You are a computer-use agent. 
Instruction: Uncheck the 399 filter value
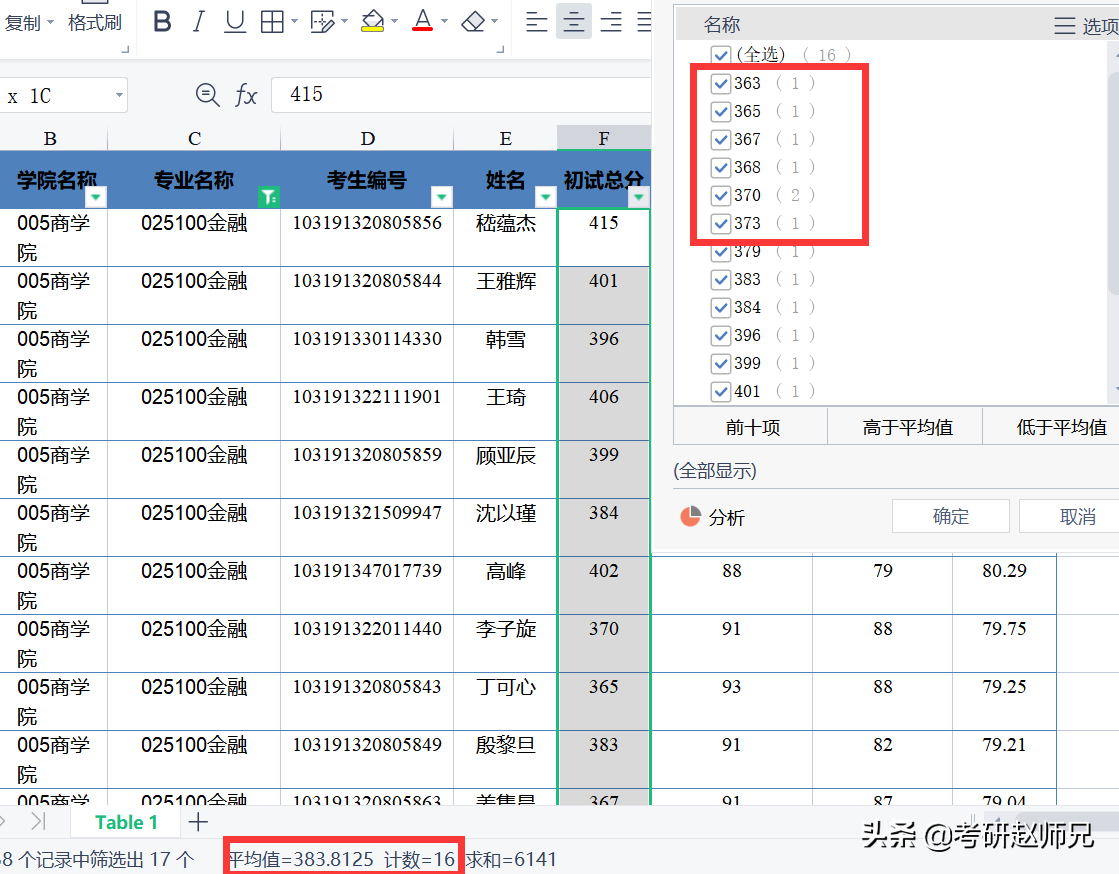721,362
